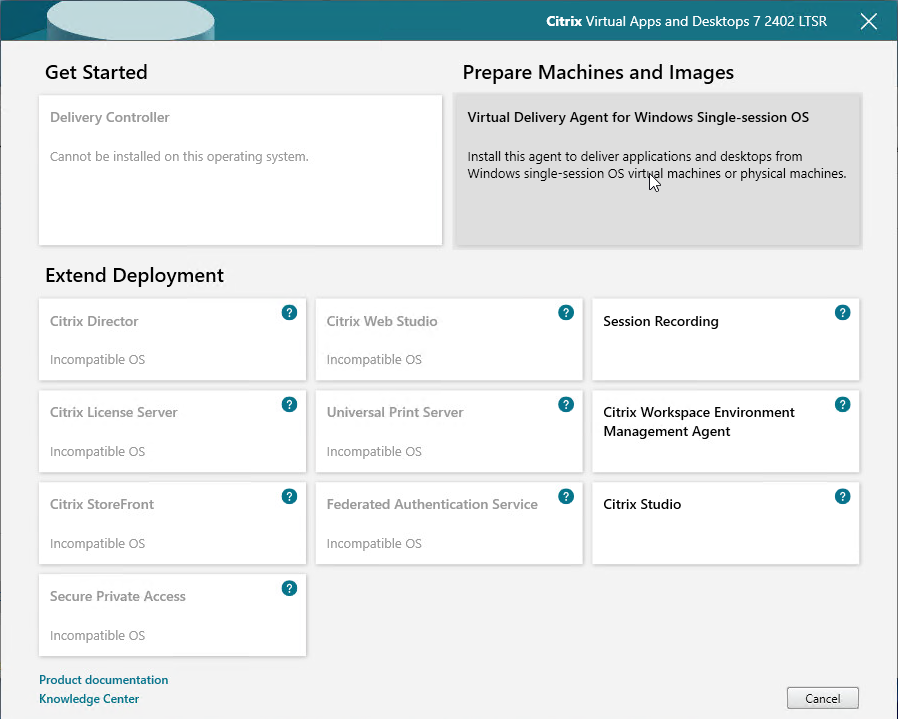Open help icon for Citrix Director
Screen dimensions: 898x719
(289, 313)
